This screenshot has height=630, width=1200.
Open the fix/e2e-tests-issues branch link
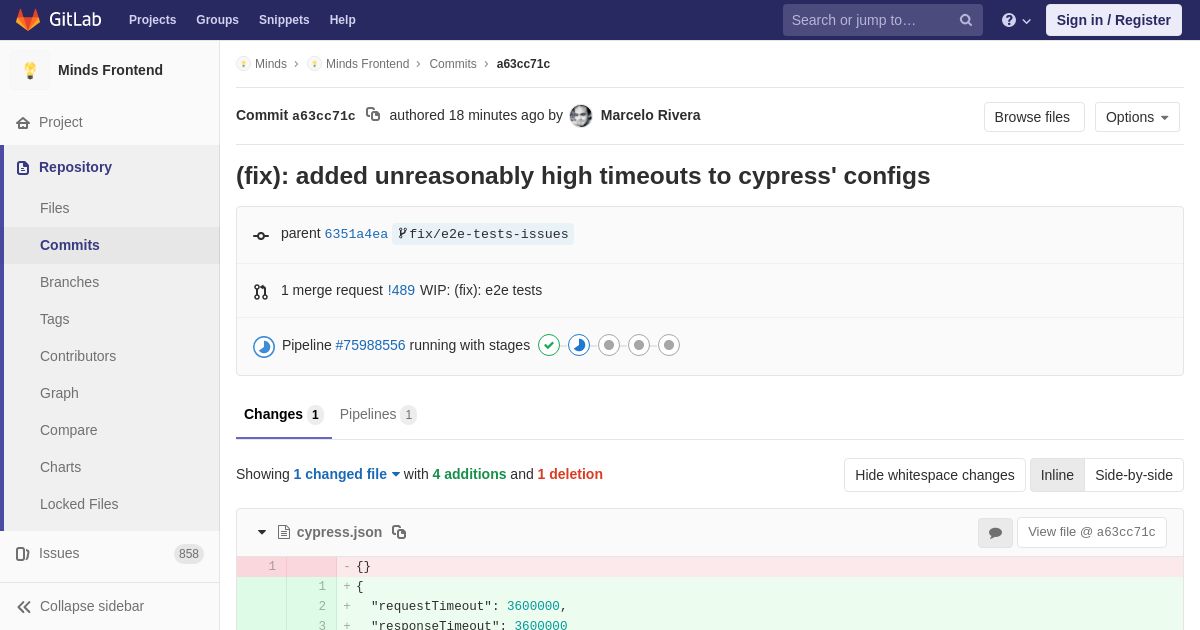coord(483,234)
